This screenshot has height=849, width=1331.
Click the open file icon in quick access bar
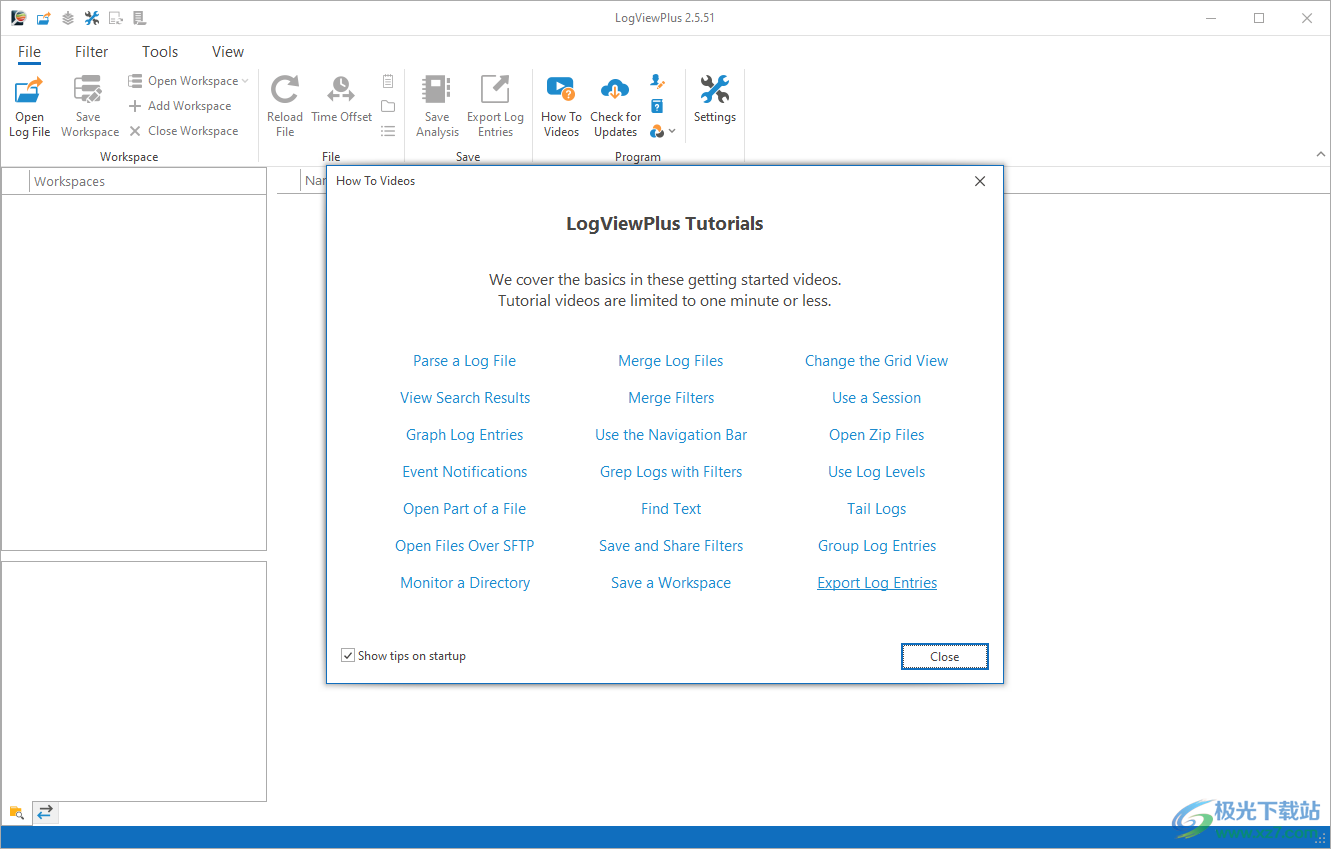[x=43, y=18]
